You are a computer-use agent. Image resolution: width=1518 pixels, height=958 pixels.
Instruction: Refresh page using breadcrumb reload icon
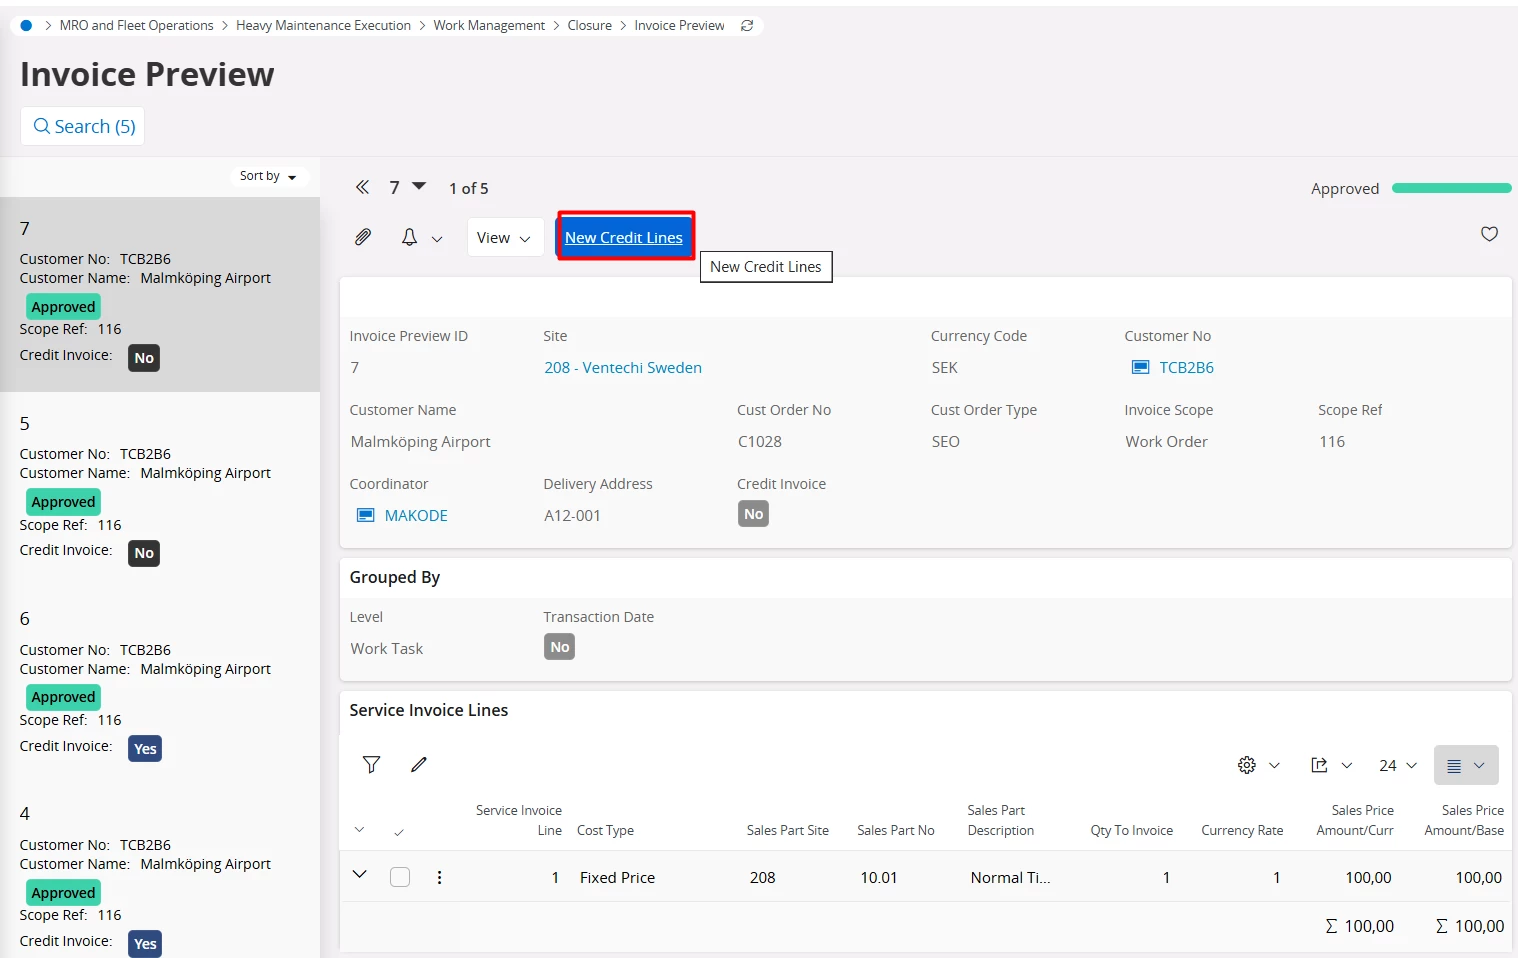coord(747,25)
